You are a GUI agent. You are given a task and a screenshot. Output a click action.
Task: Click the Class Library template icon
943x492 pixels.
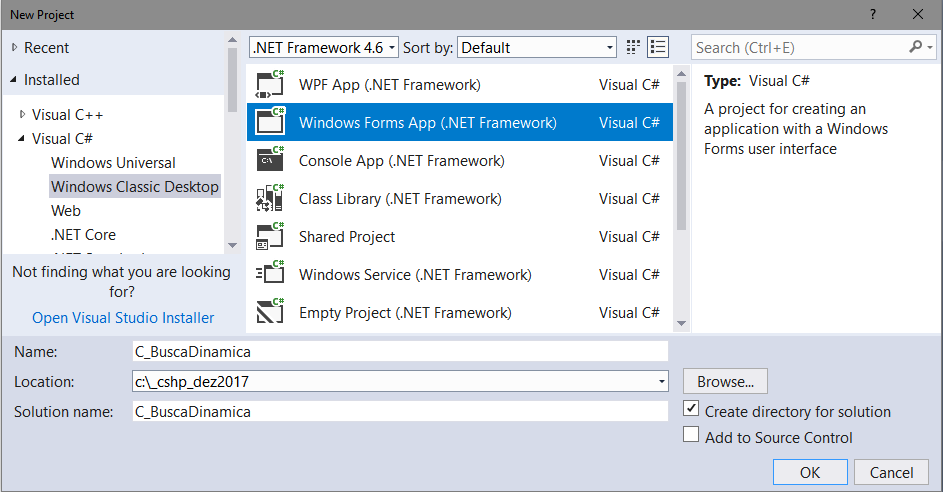pos(269,198)
